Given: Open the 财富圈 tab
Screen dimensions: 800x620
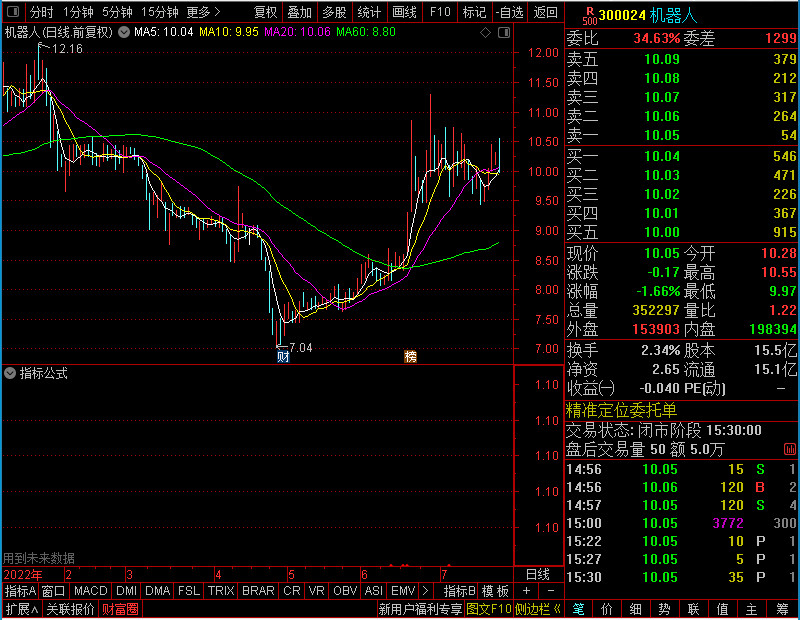Looking at the screenshot, I should (x=120, y=609).
